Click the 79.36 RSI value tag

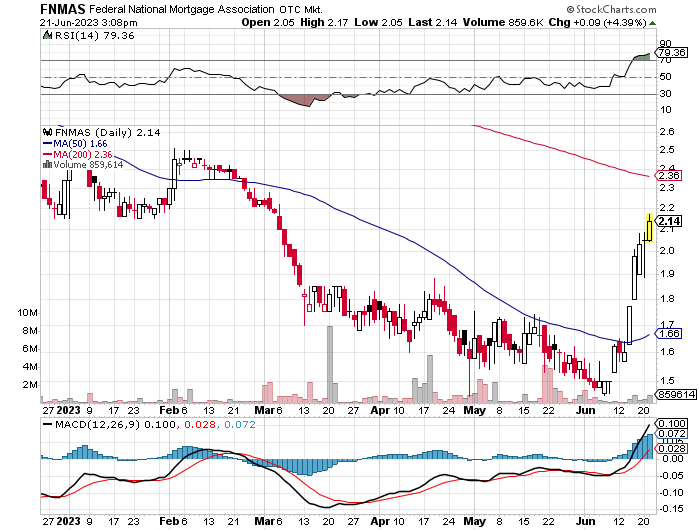(671, 53)
